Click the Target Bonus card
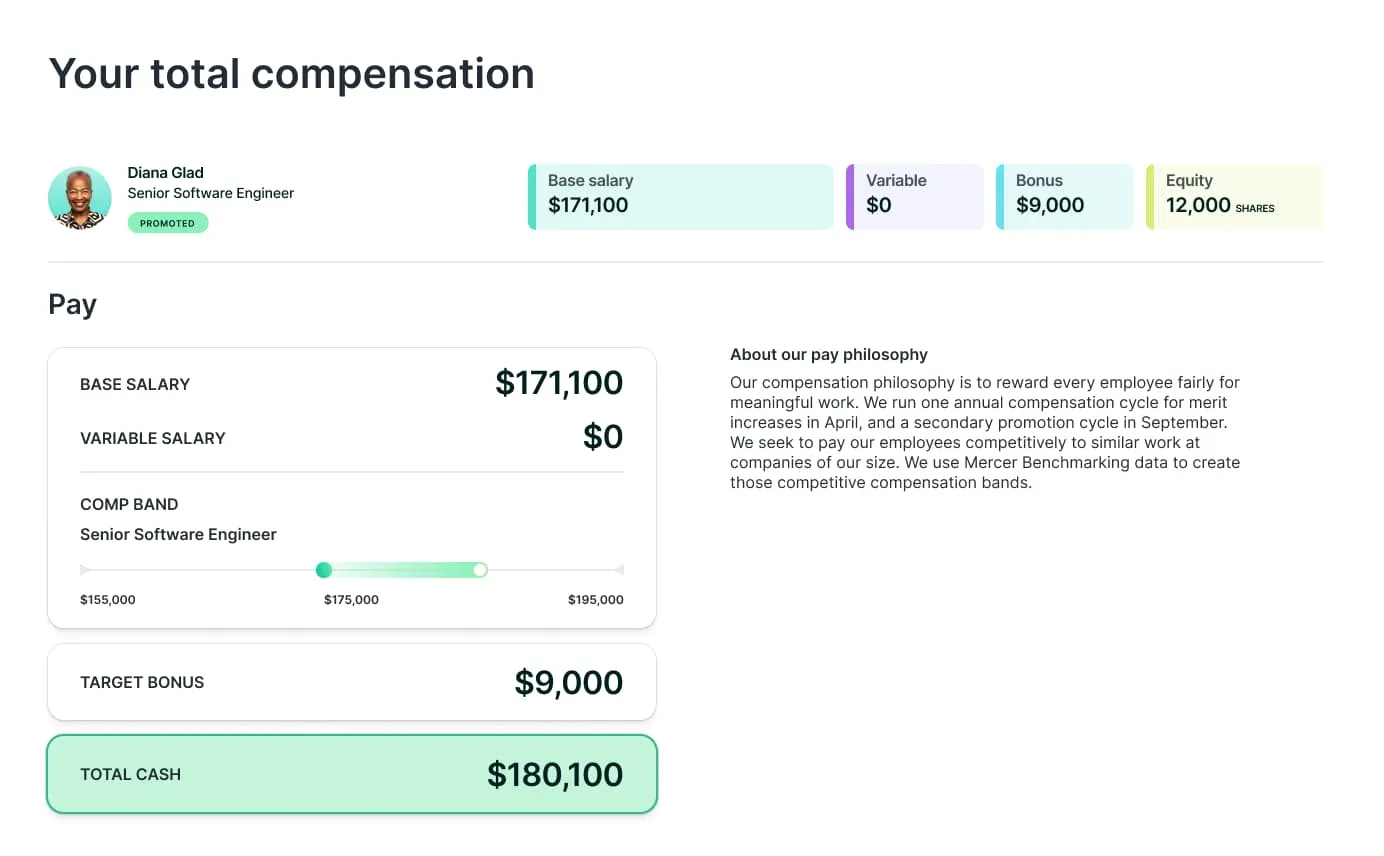This screenshot has height=856, width=1384. pyautogui.click(x=352, y=682)
